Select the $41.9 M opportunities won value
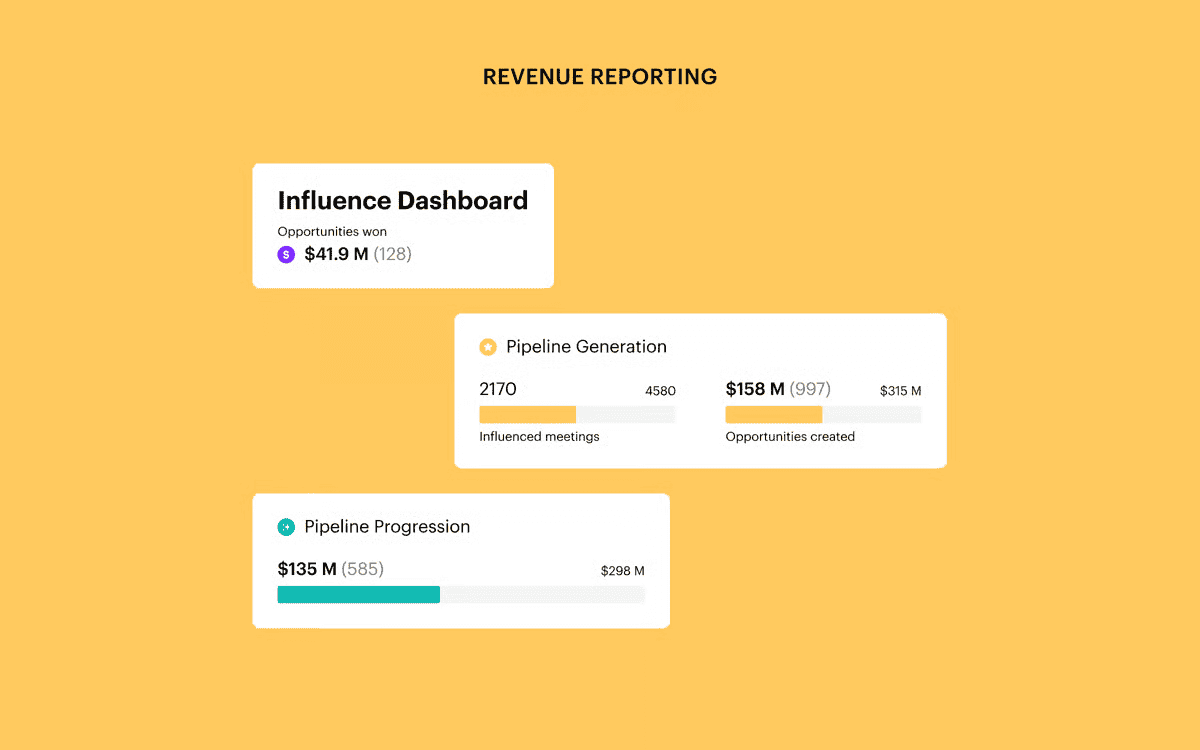 337,255
